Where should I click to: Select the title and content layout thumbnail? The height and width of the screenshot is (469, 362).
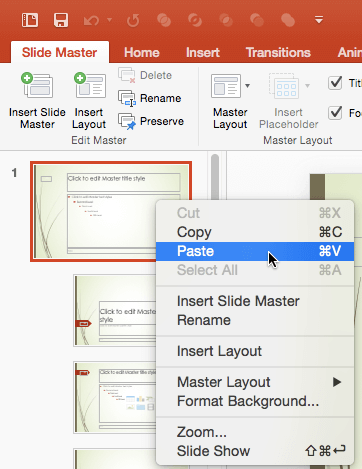(115, 397)
